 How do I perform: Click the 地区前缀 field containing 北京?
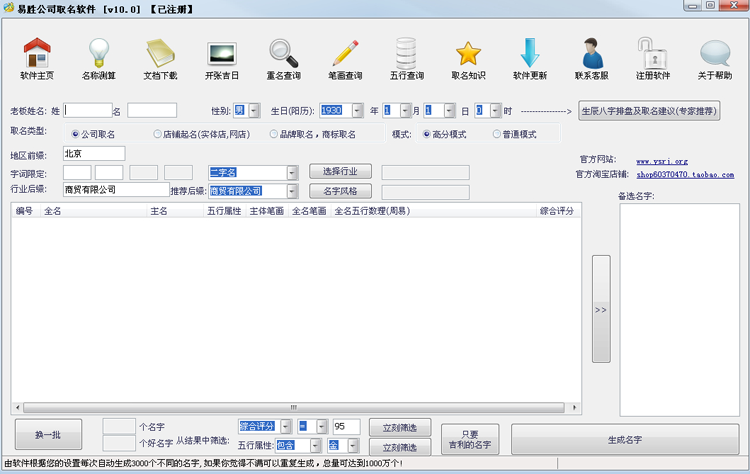[x=94, y=154]
